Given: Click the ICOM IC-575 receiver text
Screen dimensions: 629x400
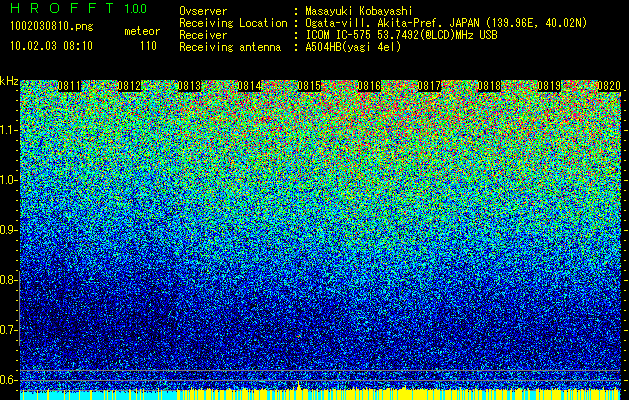Looking at the screenshot, I should tap(401, 35).
